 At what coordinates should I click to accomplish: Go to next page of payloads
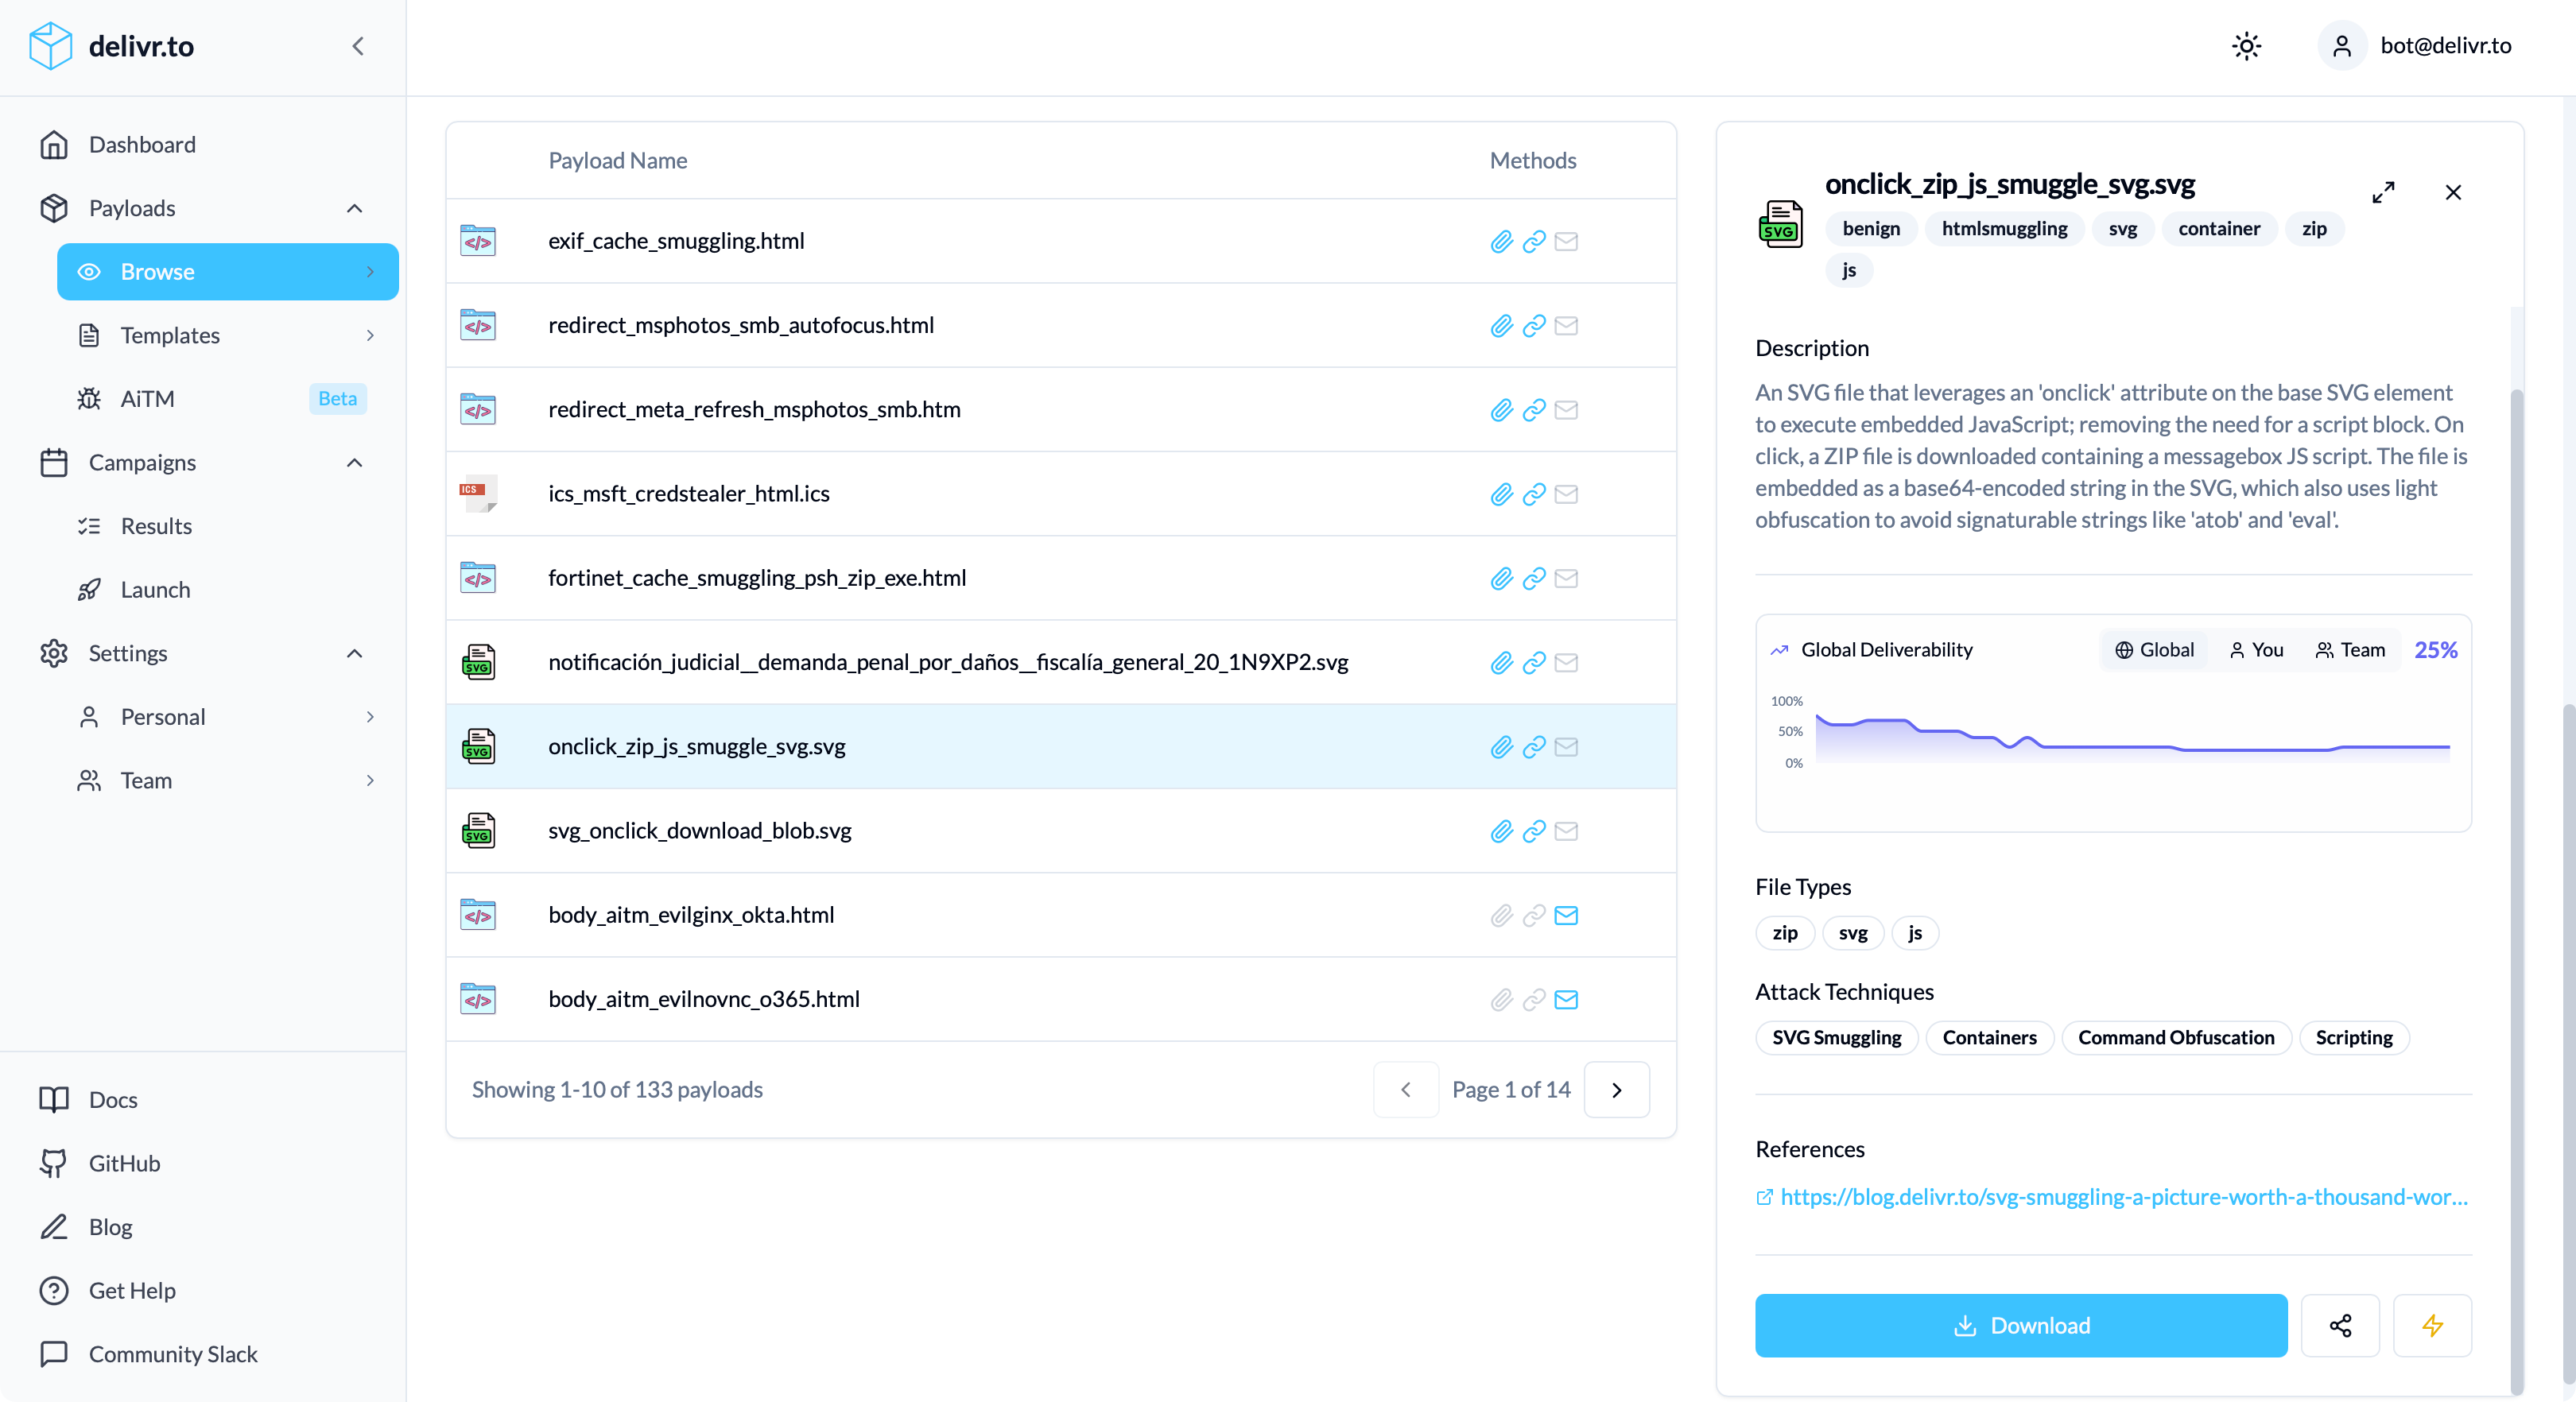point(1616,1089)
